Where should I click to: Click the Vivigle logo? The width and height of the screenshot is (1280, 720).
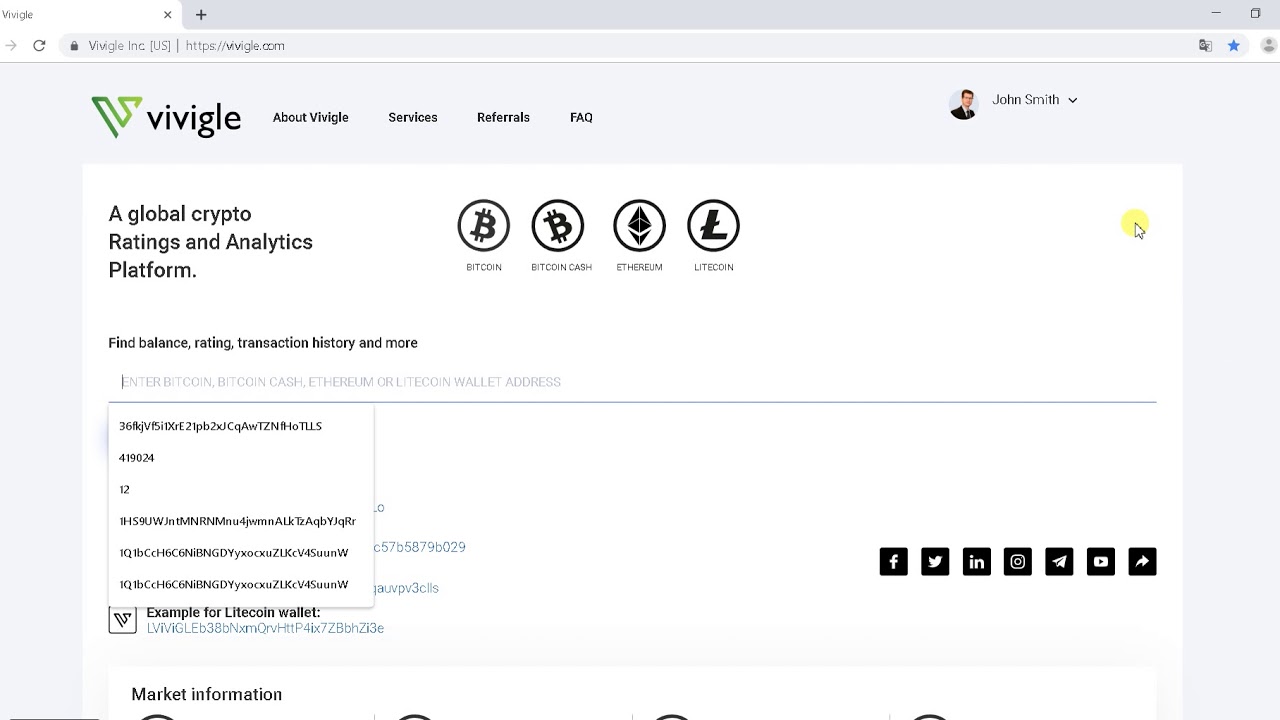tap(166, 117)
